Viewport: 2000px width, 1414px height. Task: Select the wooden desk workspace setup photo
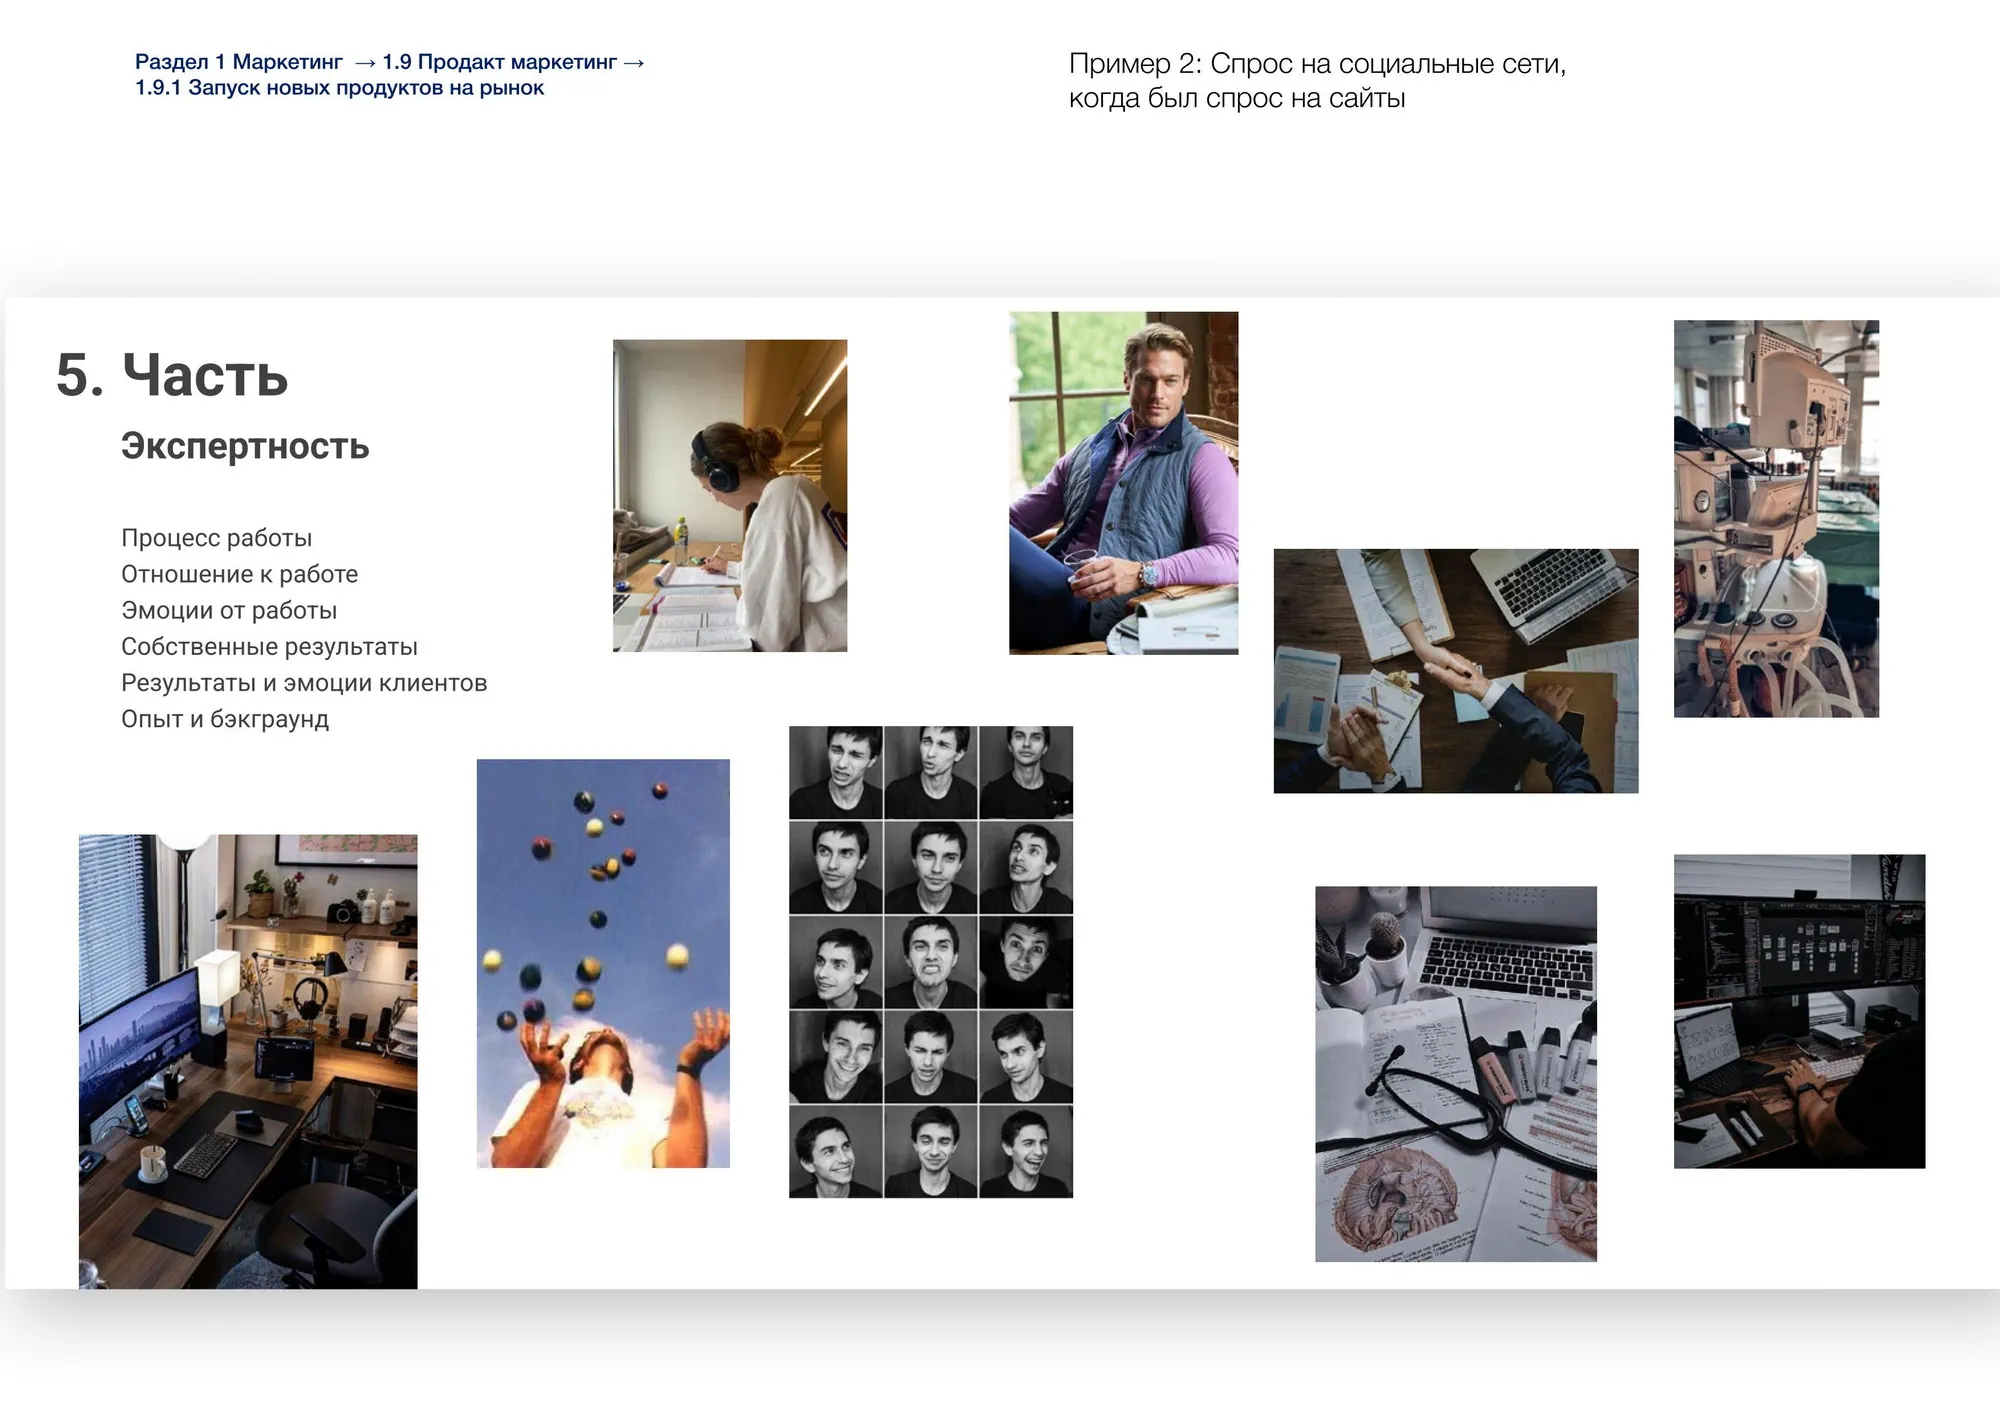[248, 1061]
